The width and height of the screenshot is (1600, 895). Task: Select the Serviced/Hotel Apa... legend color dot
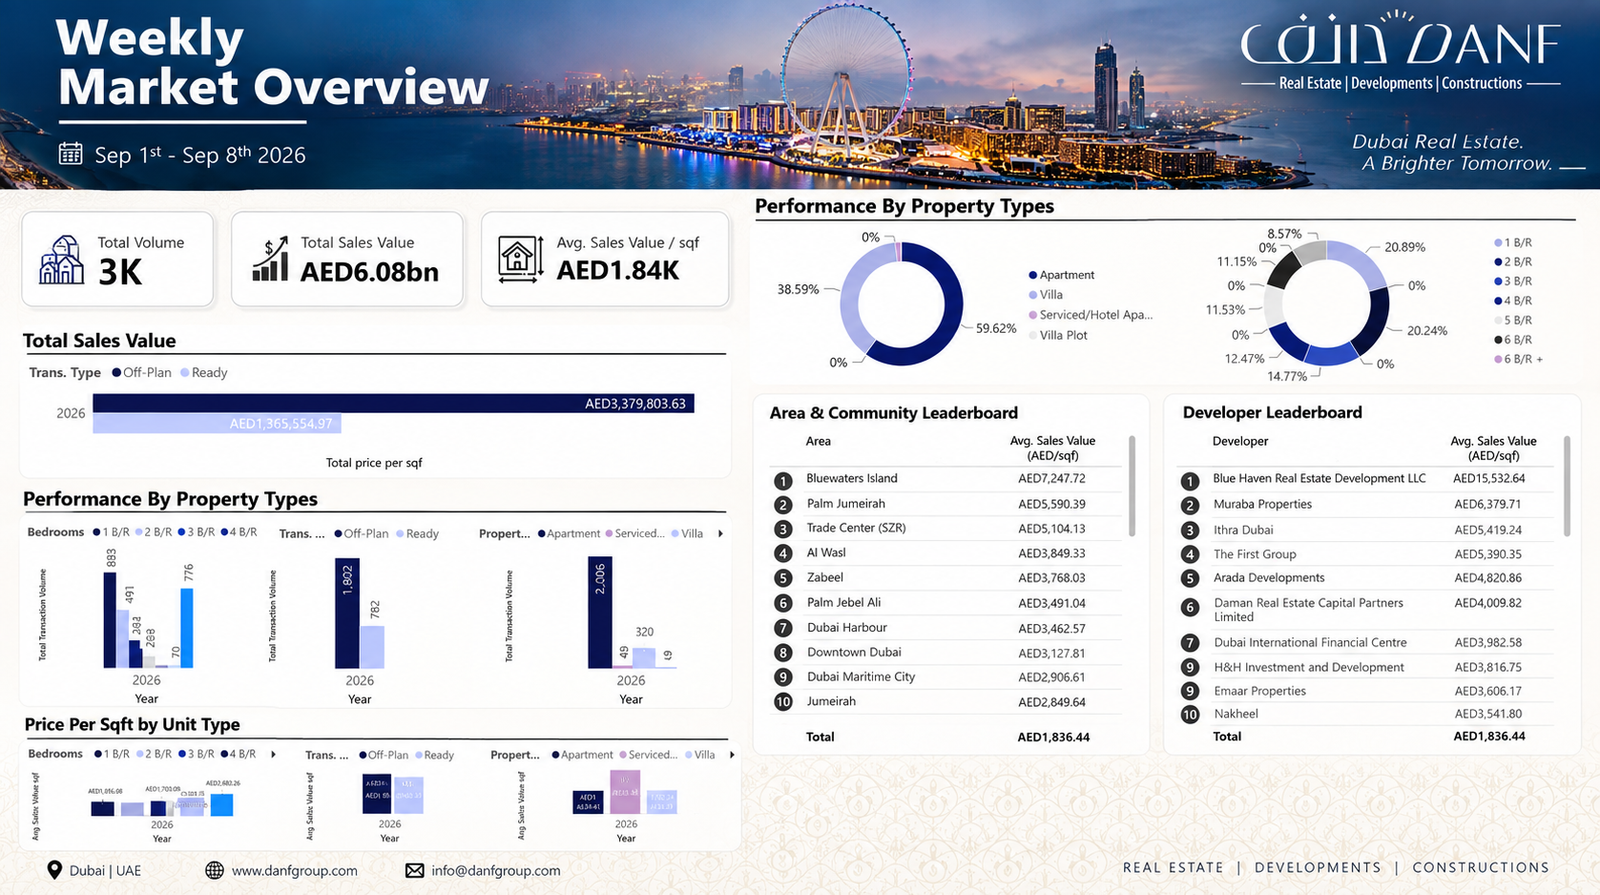coord(1033,315)
